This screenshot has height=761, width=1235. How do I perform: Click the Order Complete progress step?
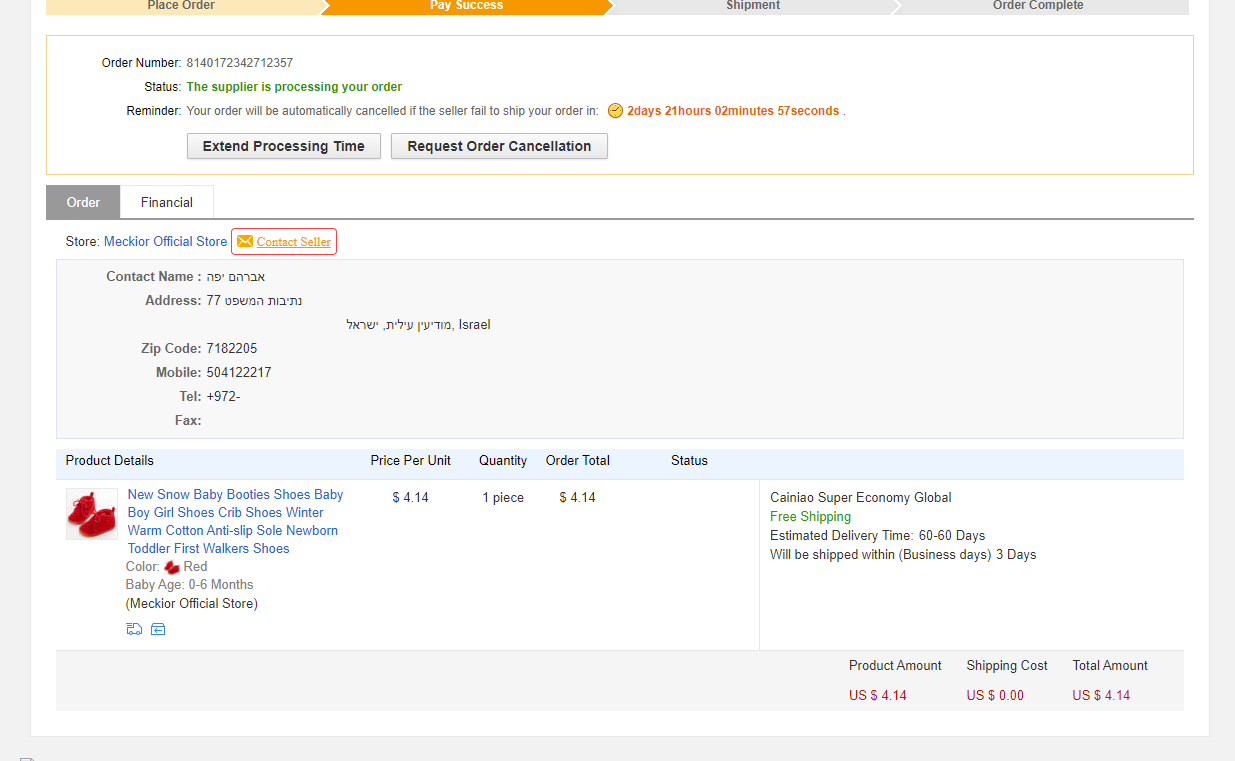click(1038, 6)
